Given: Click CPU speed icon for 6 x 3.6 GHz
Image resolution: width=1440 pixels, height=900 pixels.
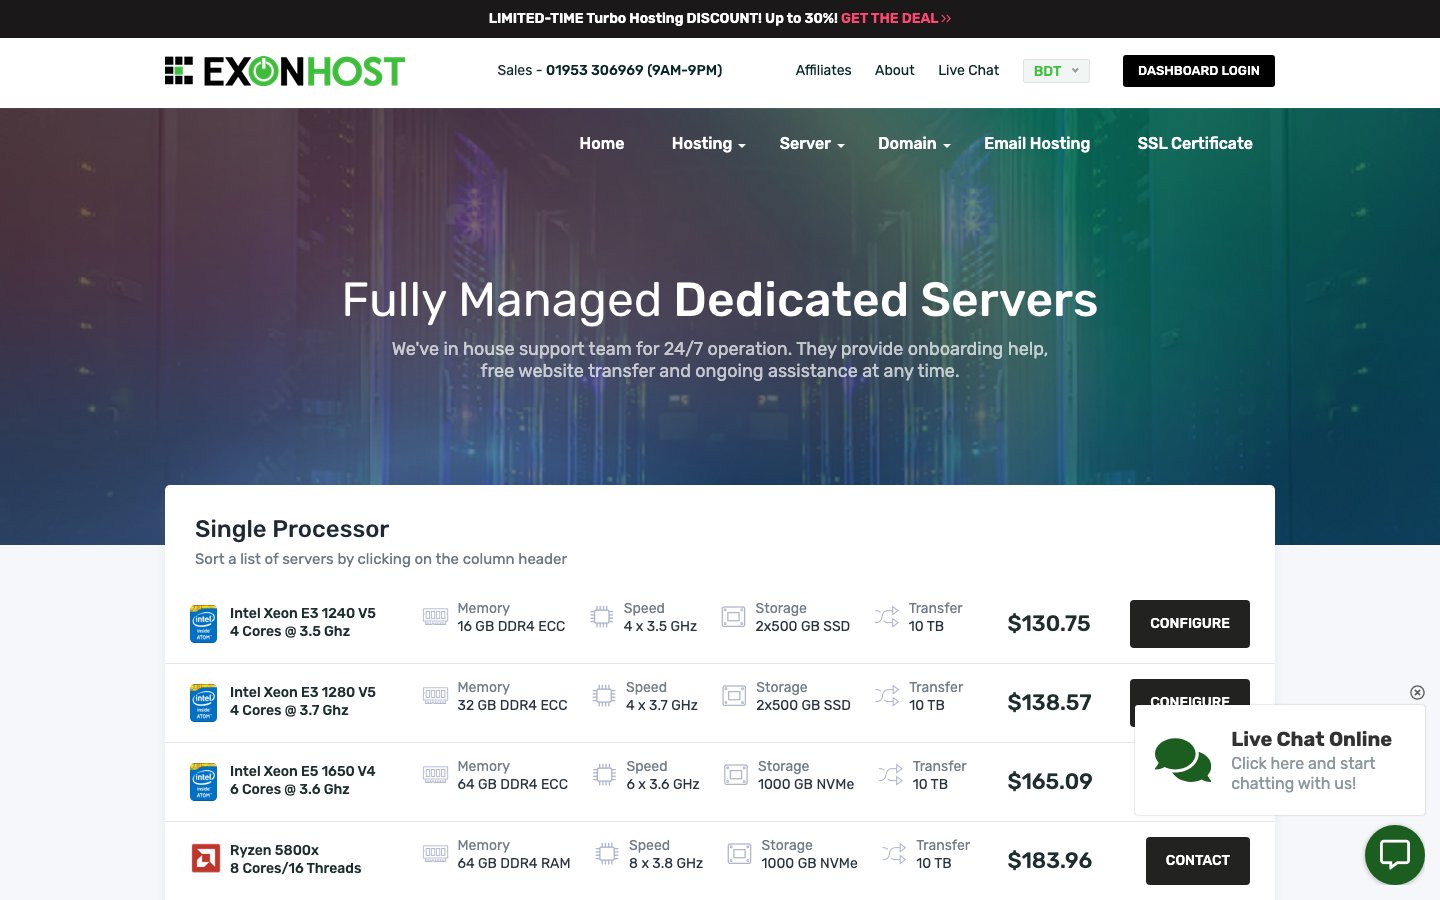Looking at the screenshot, I should [x=604, y=775].
